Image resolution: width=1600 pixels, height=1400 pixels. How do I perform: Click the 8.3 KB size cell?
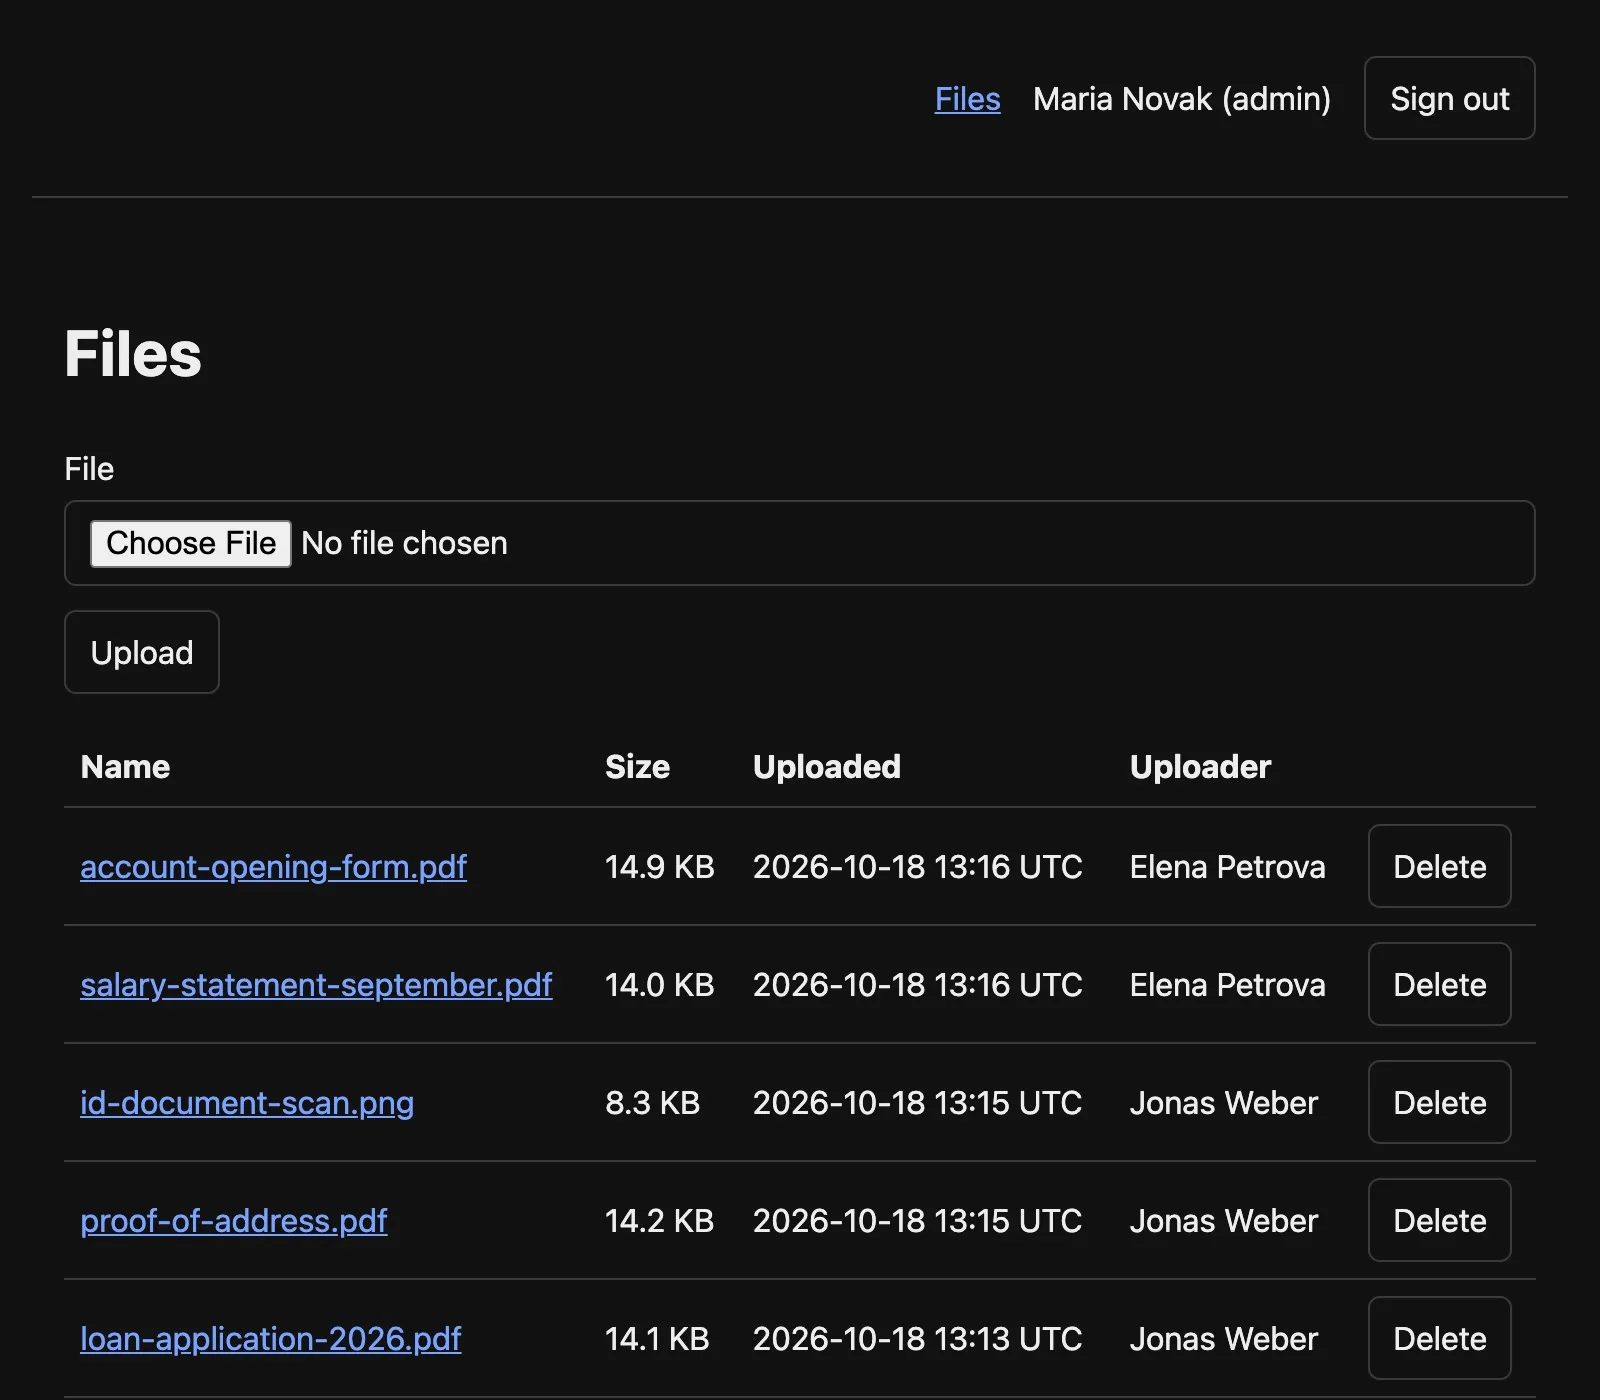652,1102
